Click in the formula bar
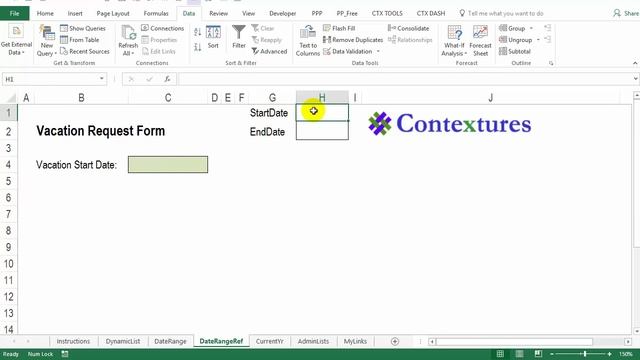 pyautogui.click(x=404, y=79)
